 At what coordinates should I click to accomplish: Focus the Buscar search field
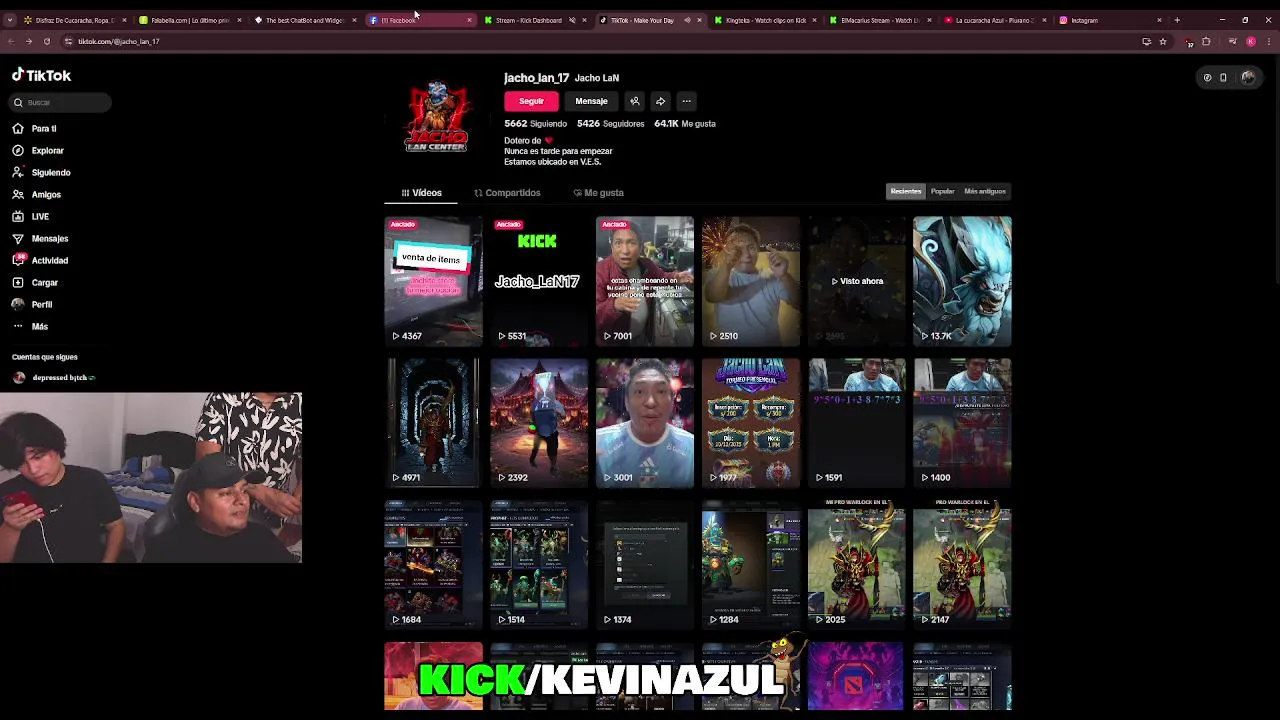(x=61, y=102)
